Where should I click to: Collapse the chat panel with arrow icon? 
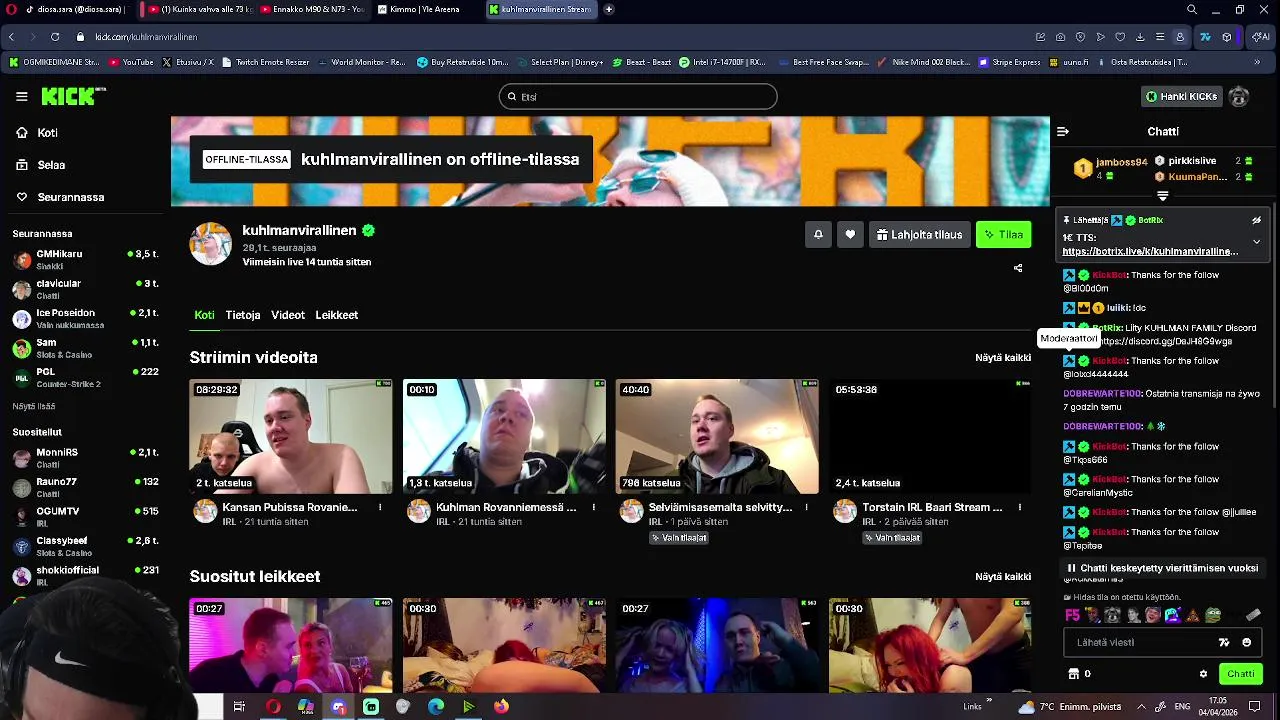click(x=1063, y=131)
